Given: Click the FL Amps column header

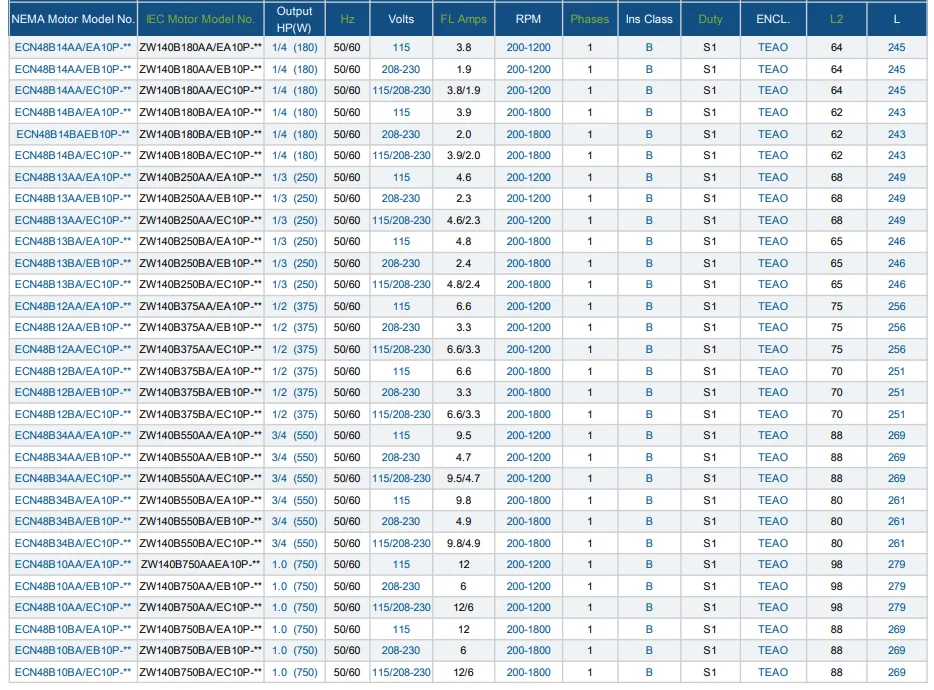Looking at the screenshot, I should pyautogui.click(x=463, y=19).
